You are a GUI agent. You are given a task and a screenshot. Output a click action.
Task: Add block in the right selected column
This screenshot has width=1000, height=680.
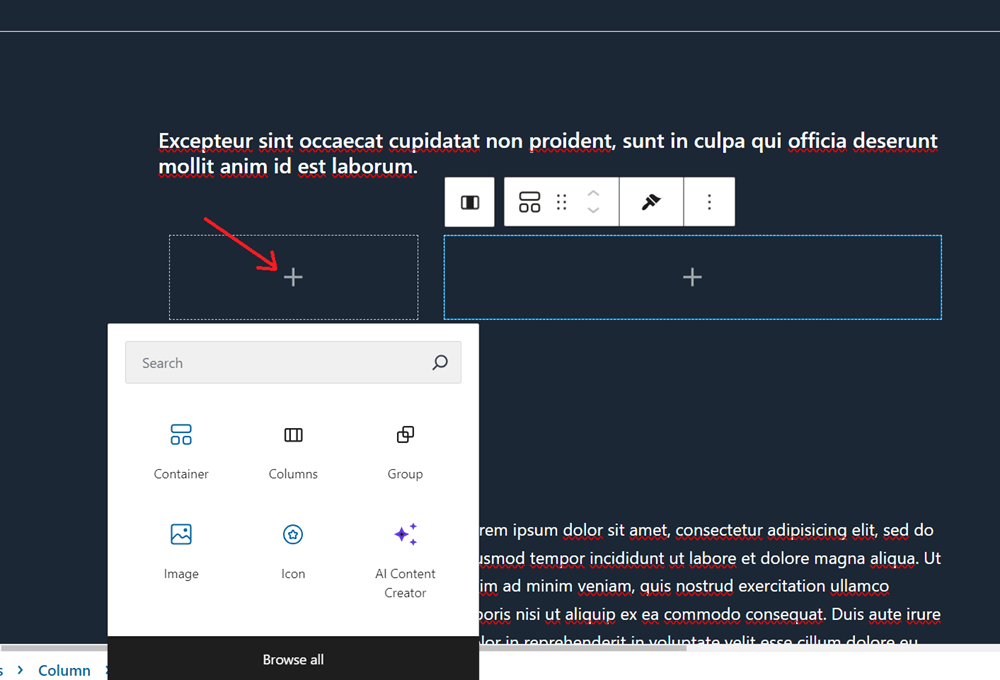(x=692, y=278)
